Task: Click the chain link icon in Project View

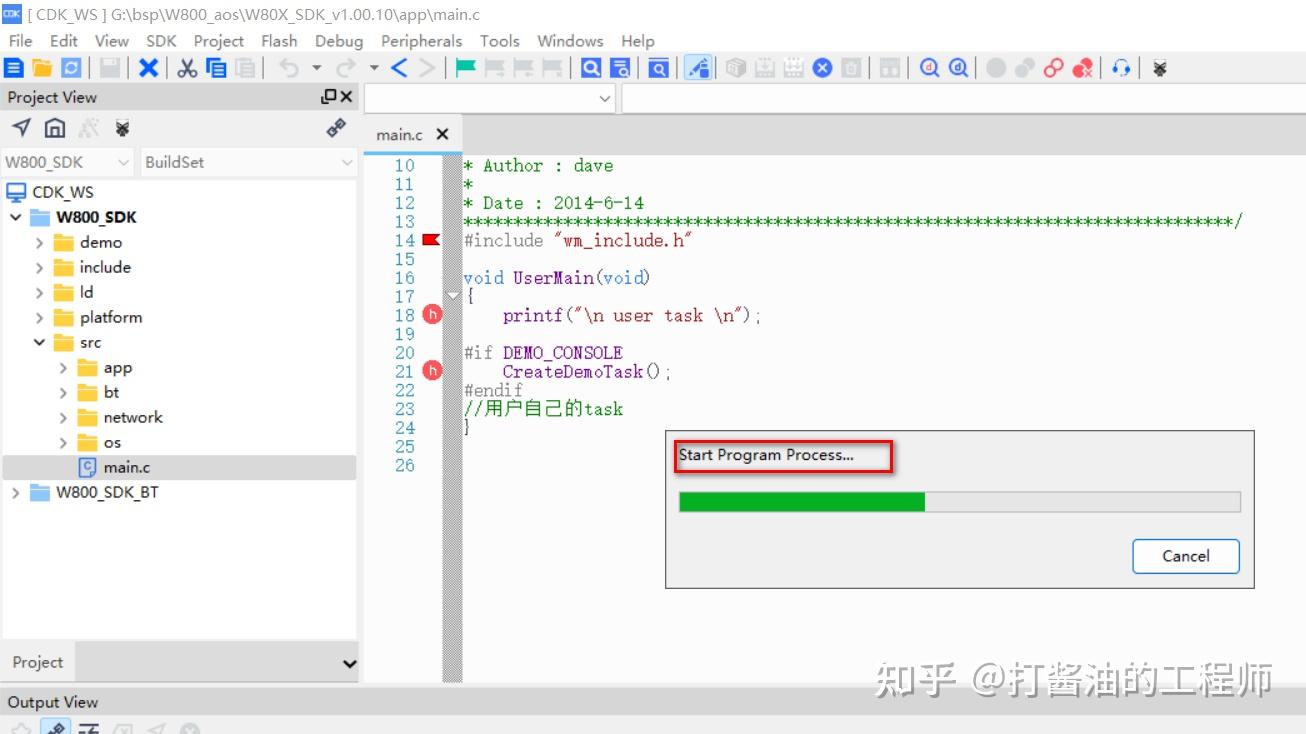Action: tap(335, 128)
